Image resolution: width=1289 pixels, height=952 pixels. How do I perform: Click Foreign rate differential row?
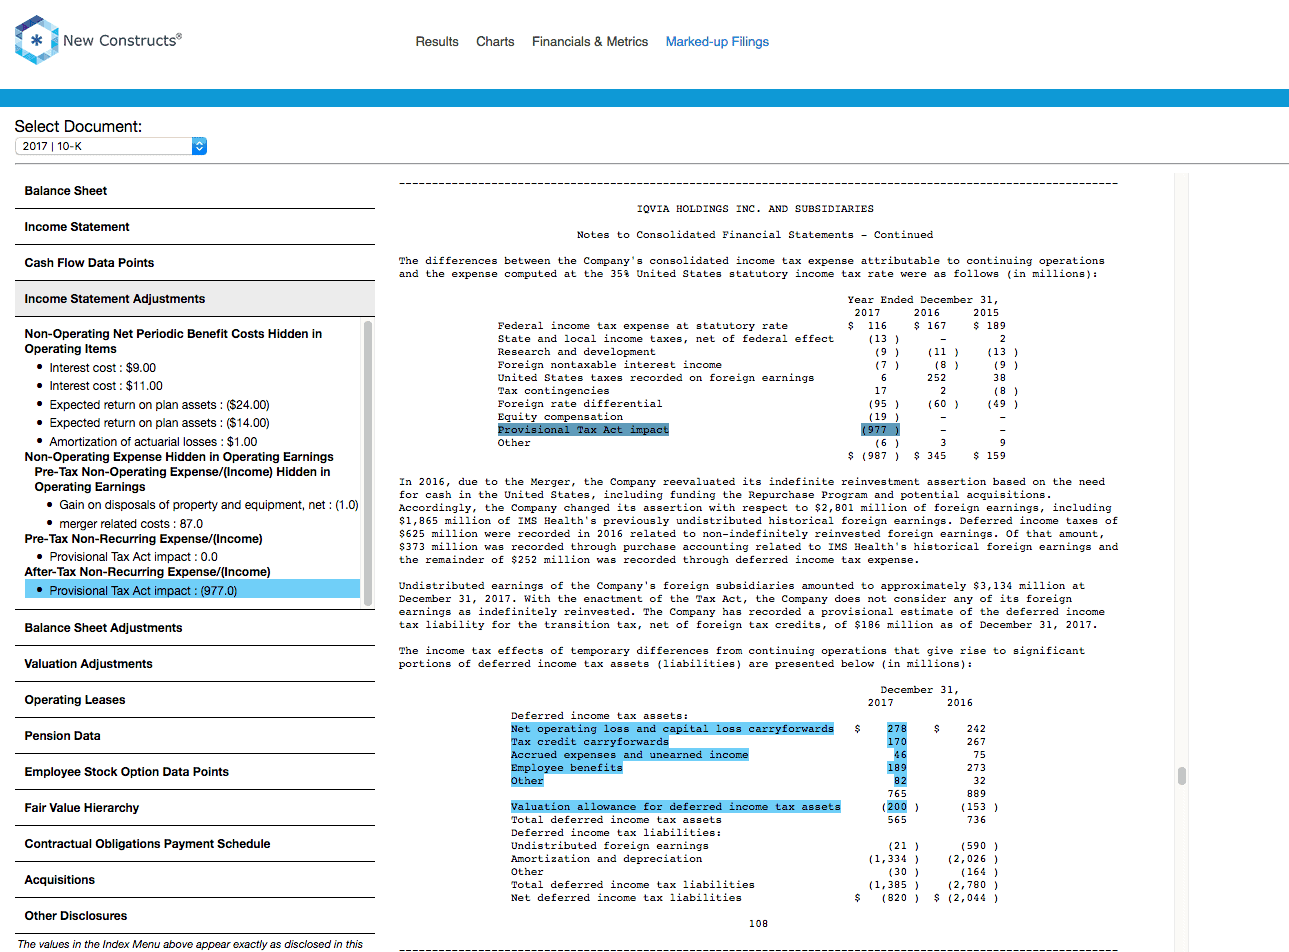pyautogui.click(x=758, y=404)
